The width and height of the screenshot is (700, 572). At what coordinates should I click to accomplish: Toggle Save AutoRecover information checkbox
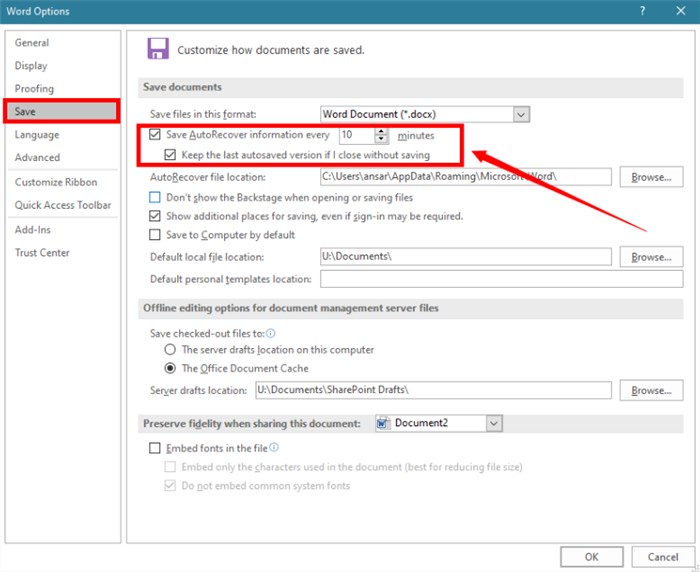coord(154,134)
